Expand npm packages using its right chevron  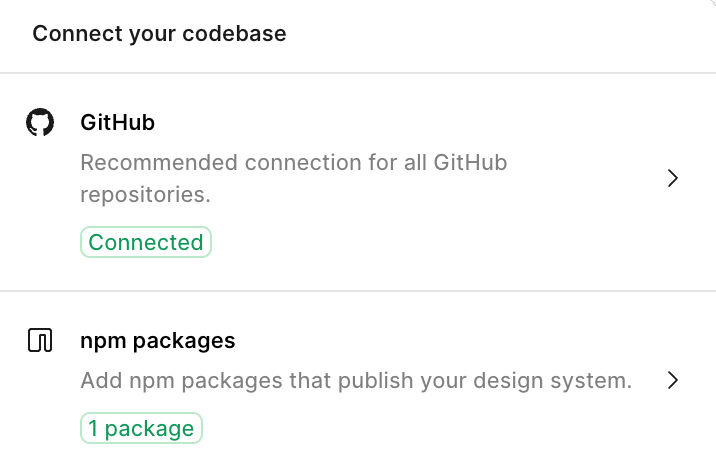[672, 380]
